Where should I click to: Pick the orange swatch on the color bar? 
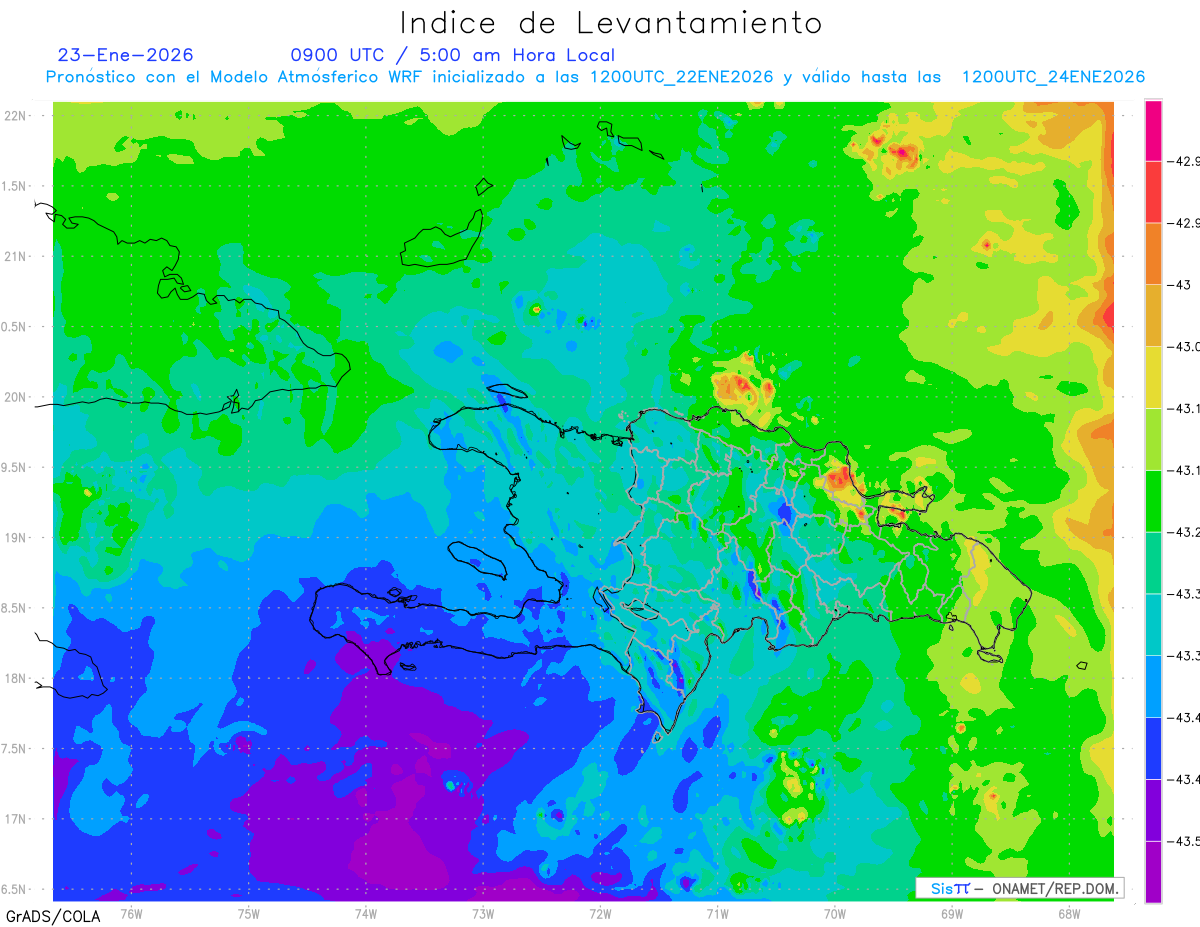[x=1153, y=254]
